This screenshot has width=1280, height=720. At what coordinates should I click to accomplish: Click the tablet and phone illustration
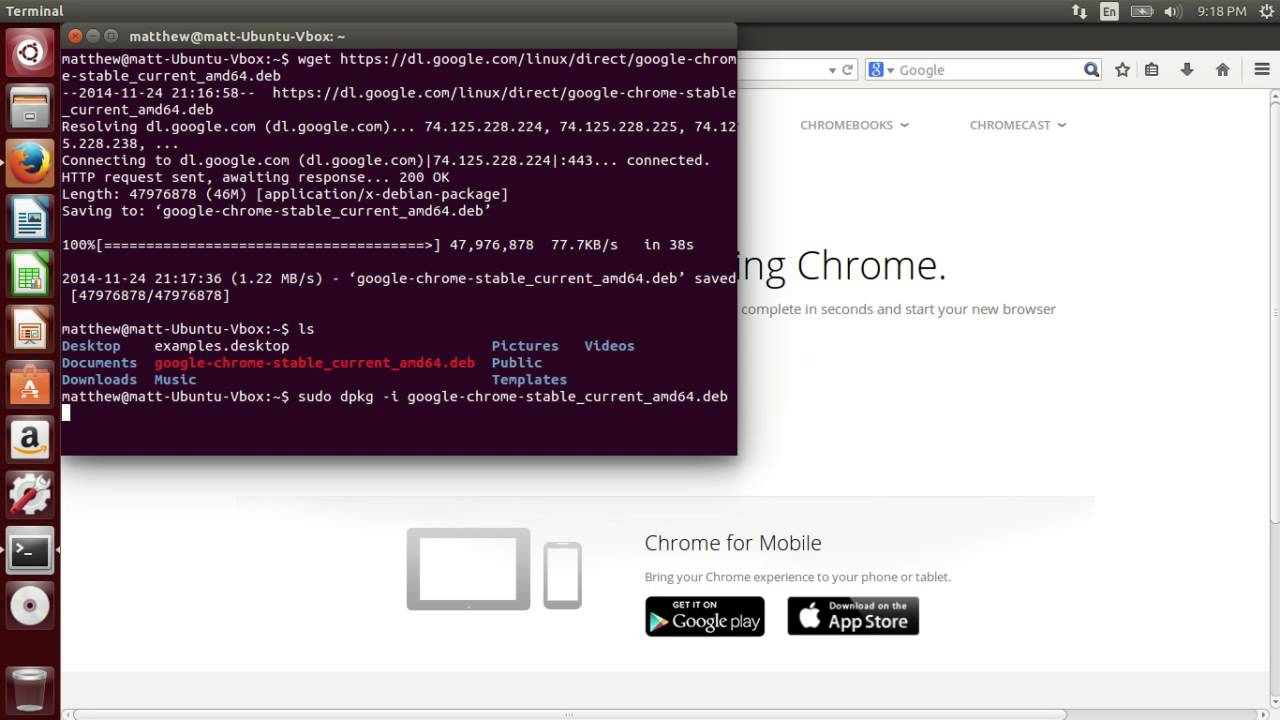[x=494, y=569]
